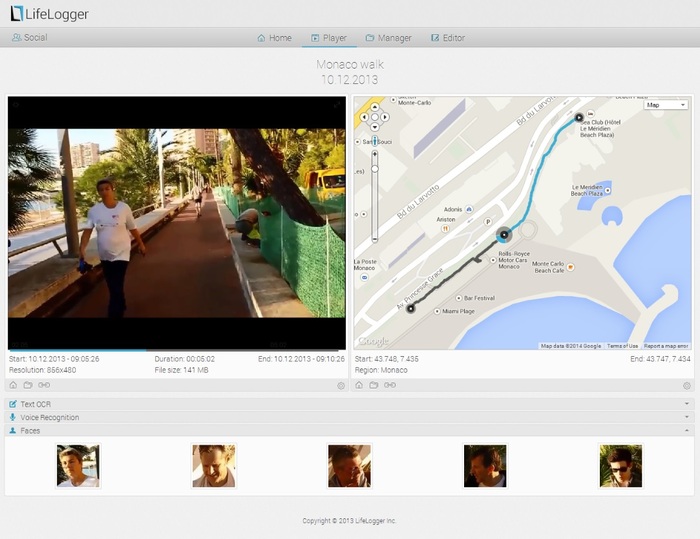Click link icon under map panel
Screen dimensions: 700x539
click(390, 385)
